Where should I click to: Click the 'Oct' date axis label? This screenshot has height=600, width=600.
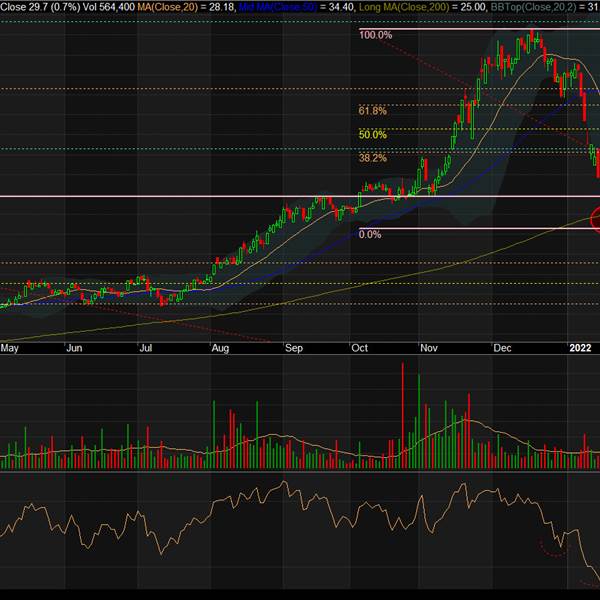(x=359, y=348)
